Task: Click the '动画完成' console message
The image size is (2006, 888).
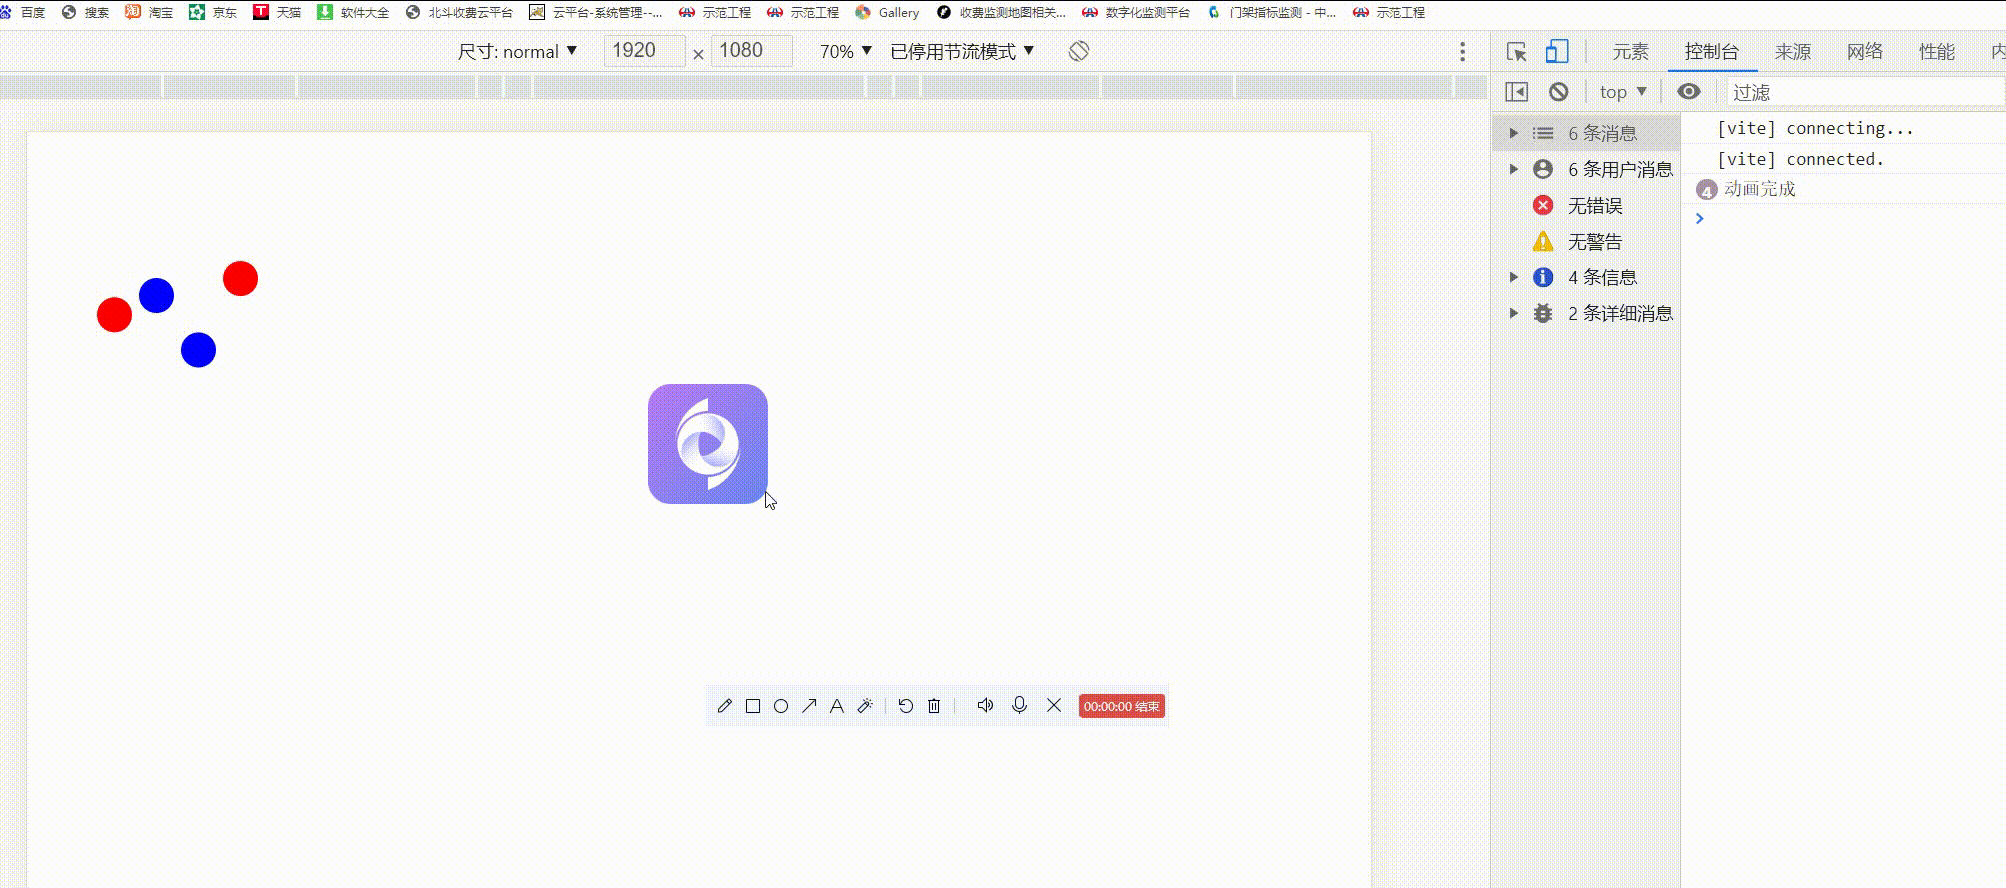Action: 1759,189
